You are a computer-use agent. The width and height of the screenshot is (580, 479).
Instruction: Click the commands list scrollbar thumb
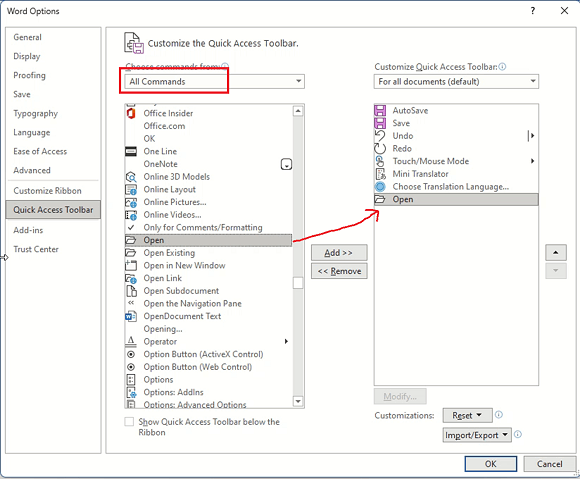tap(298, 283)
